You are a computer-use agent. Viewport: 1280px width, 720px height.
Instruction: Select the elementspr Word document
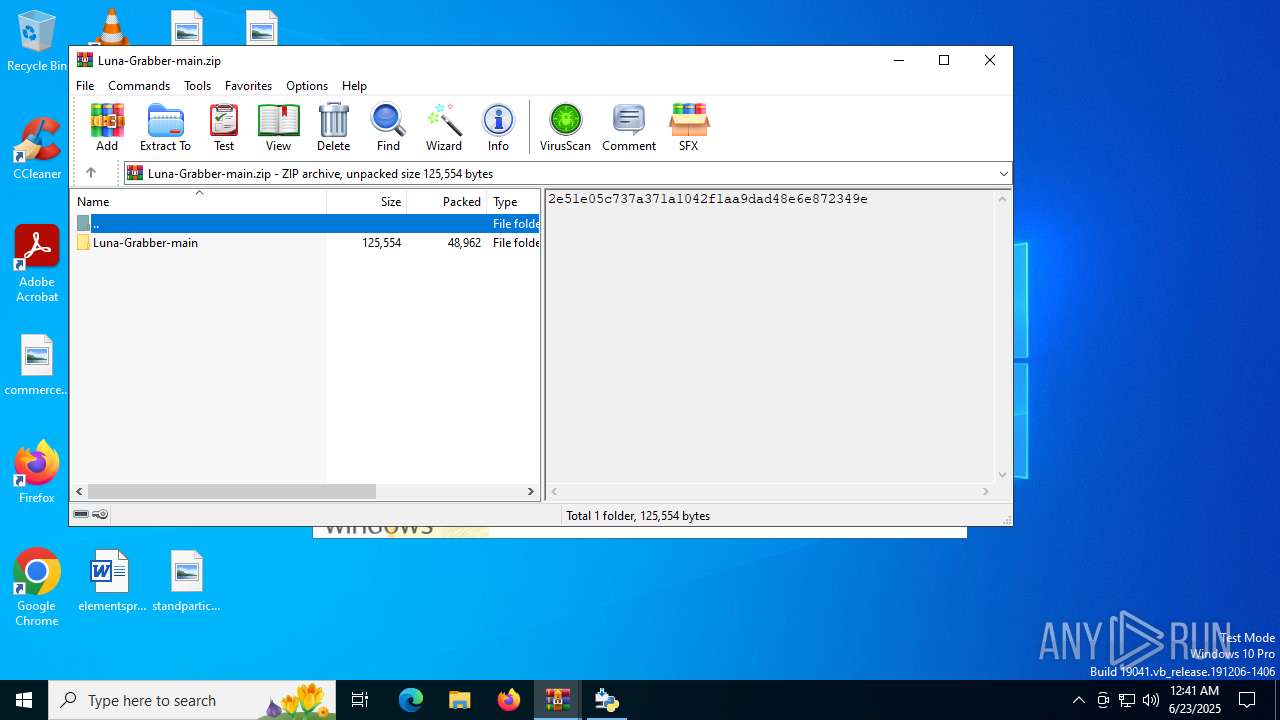click(111, 581)
